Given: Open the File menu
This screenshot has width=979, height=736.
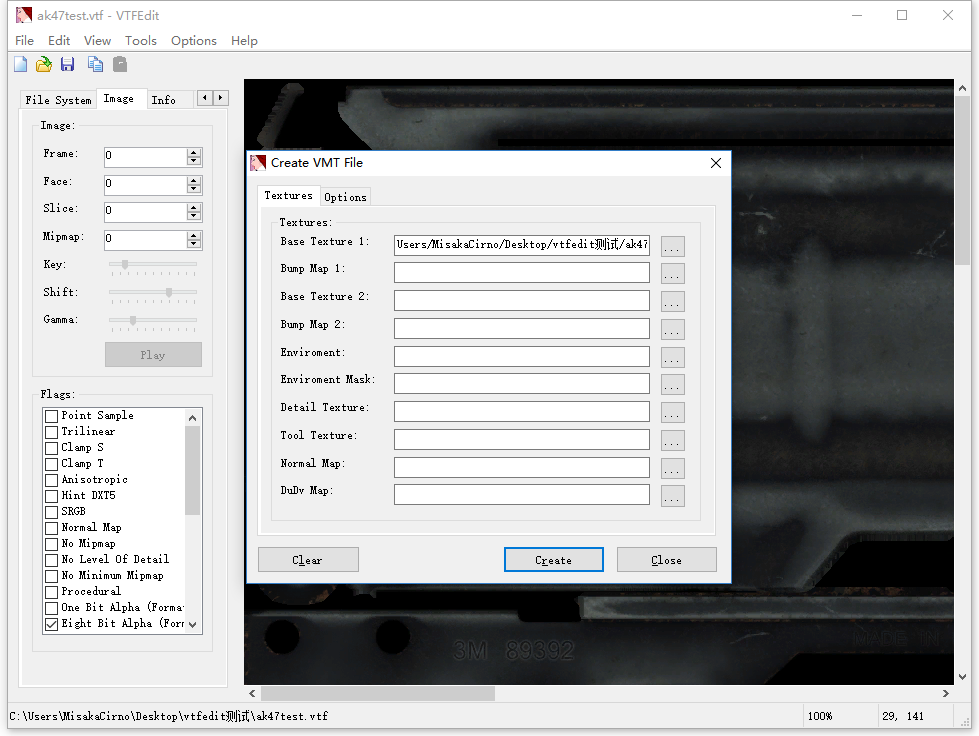Looking at the screenshot, I should click(x=24, y=41).
